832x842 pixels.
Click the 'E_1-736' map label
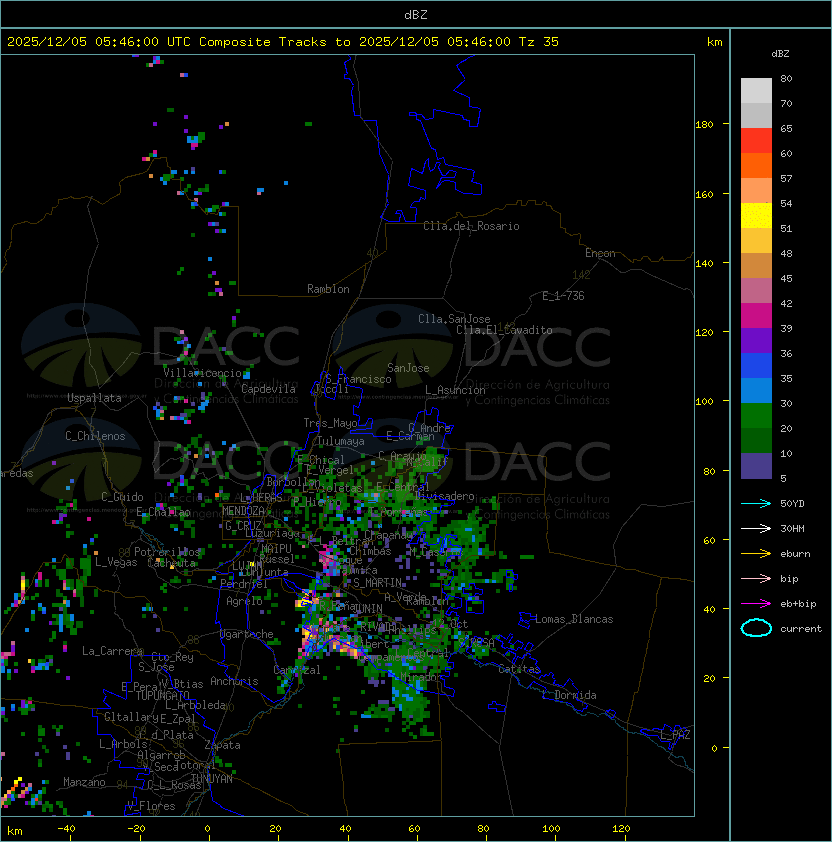tap(563, 296)
